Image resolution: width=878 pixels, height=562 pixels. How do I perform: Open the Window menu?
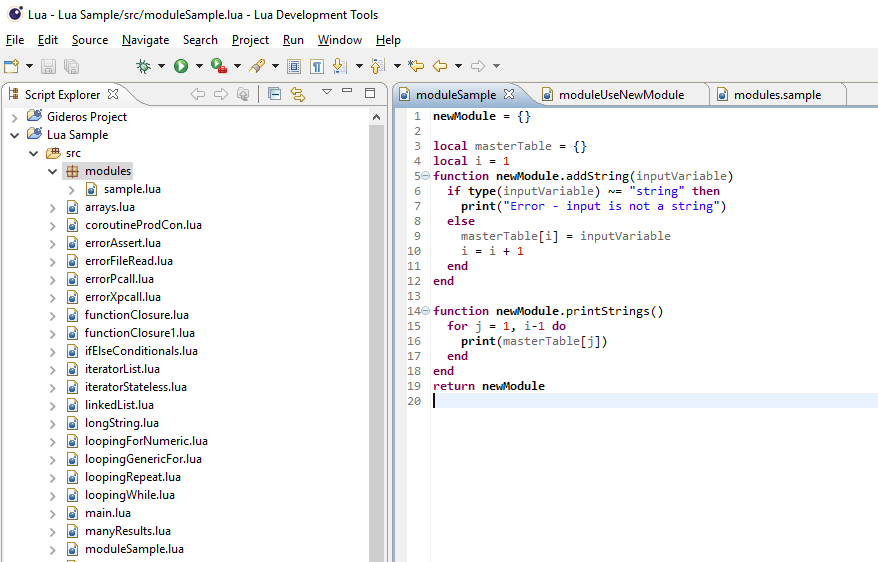pyautogui.click(x=340, y=40)
